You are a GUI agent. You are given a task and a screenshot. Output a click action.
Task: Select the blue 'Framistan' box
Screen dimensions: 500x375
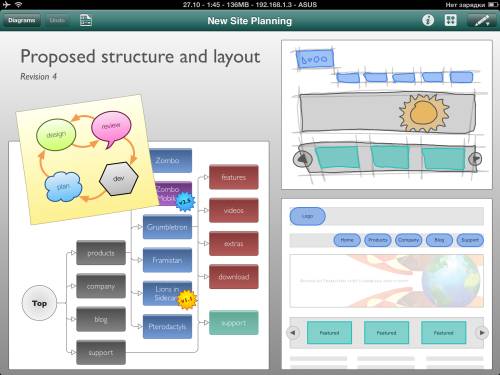point(167,260)
